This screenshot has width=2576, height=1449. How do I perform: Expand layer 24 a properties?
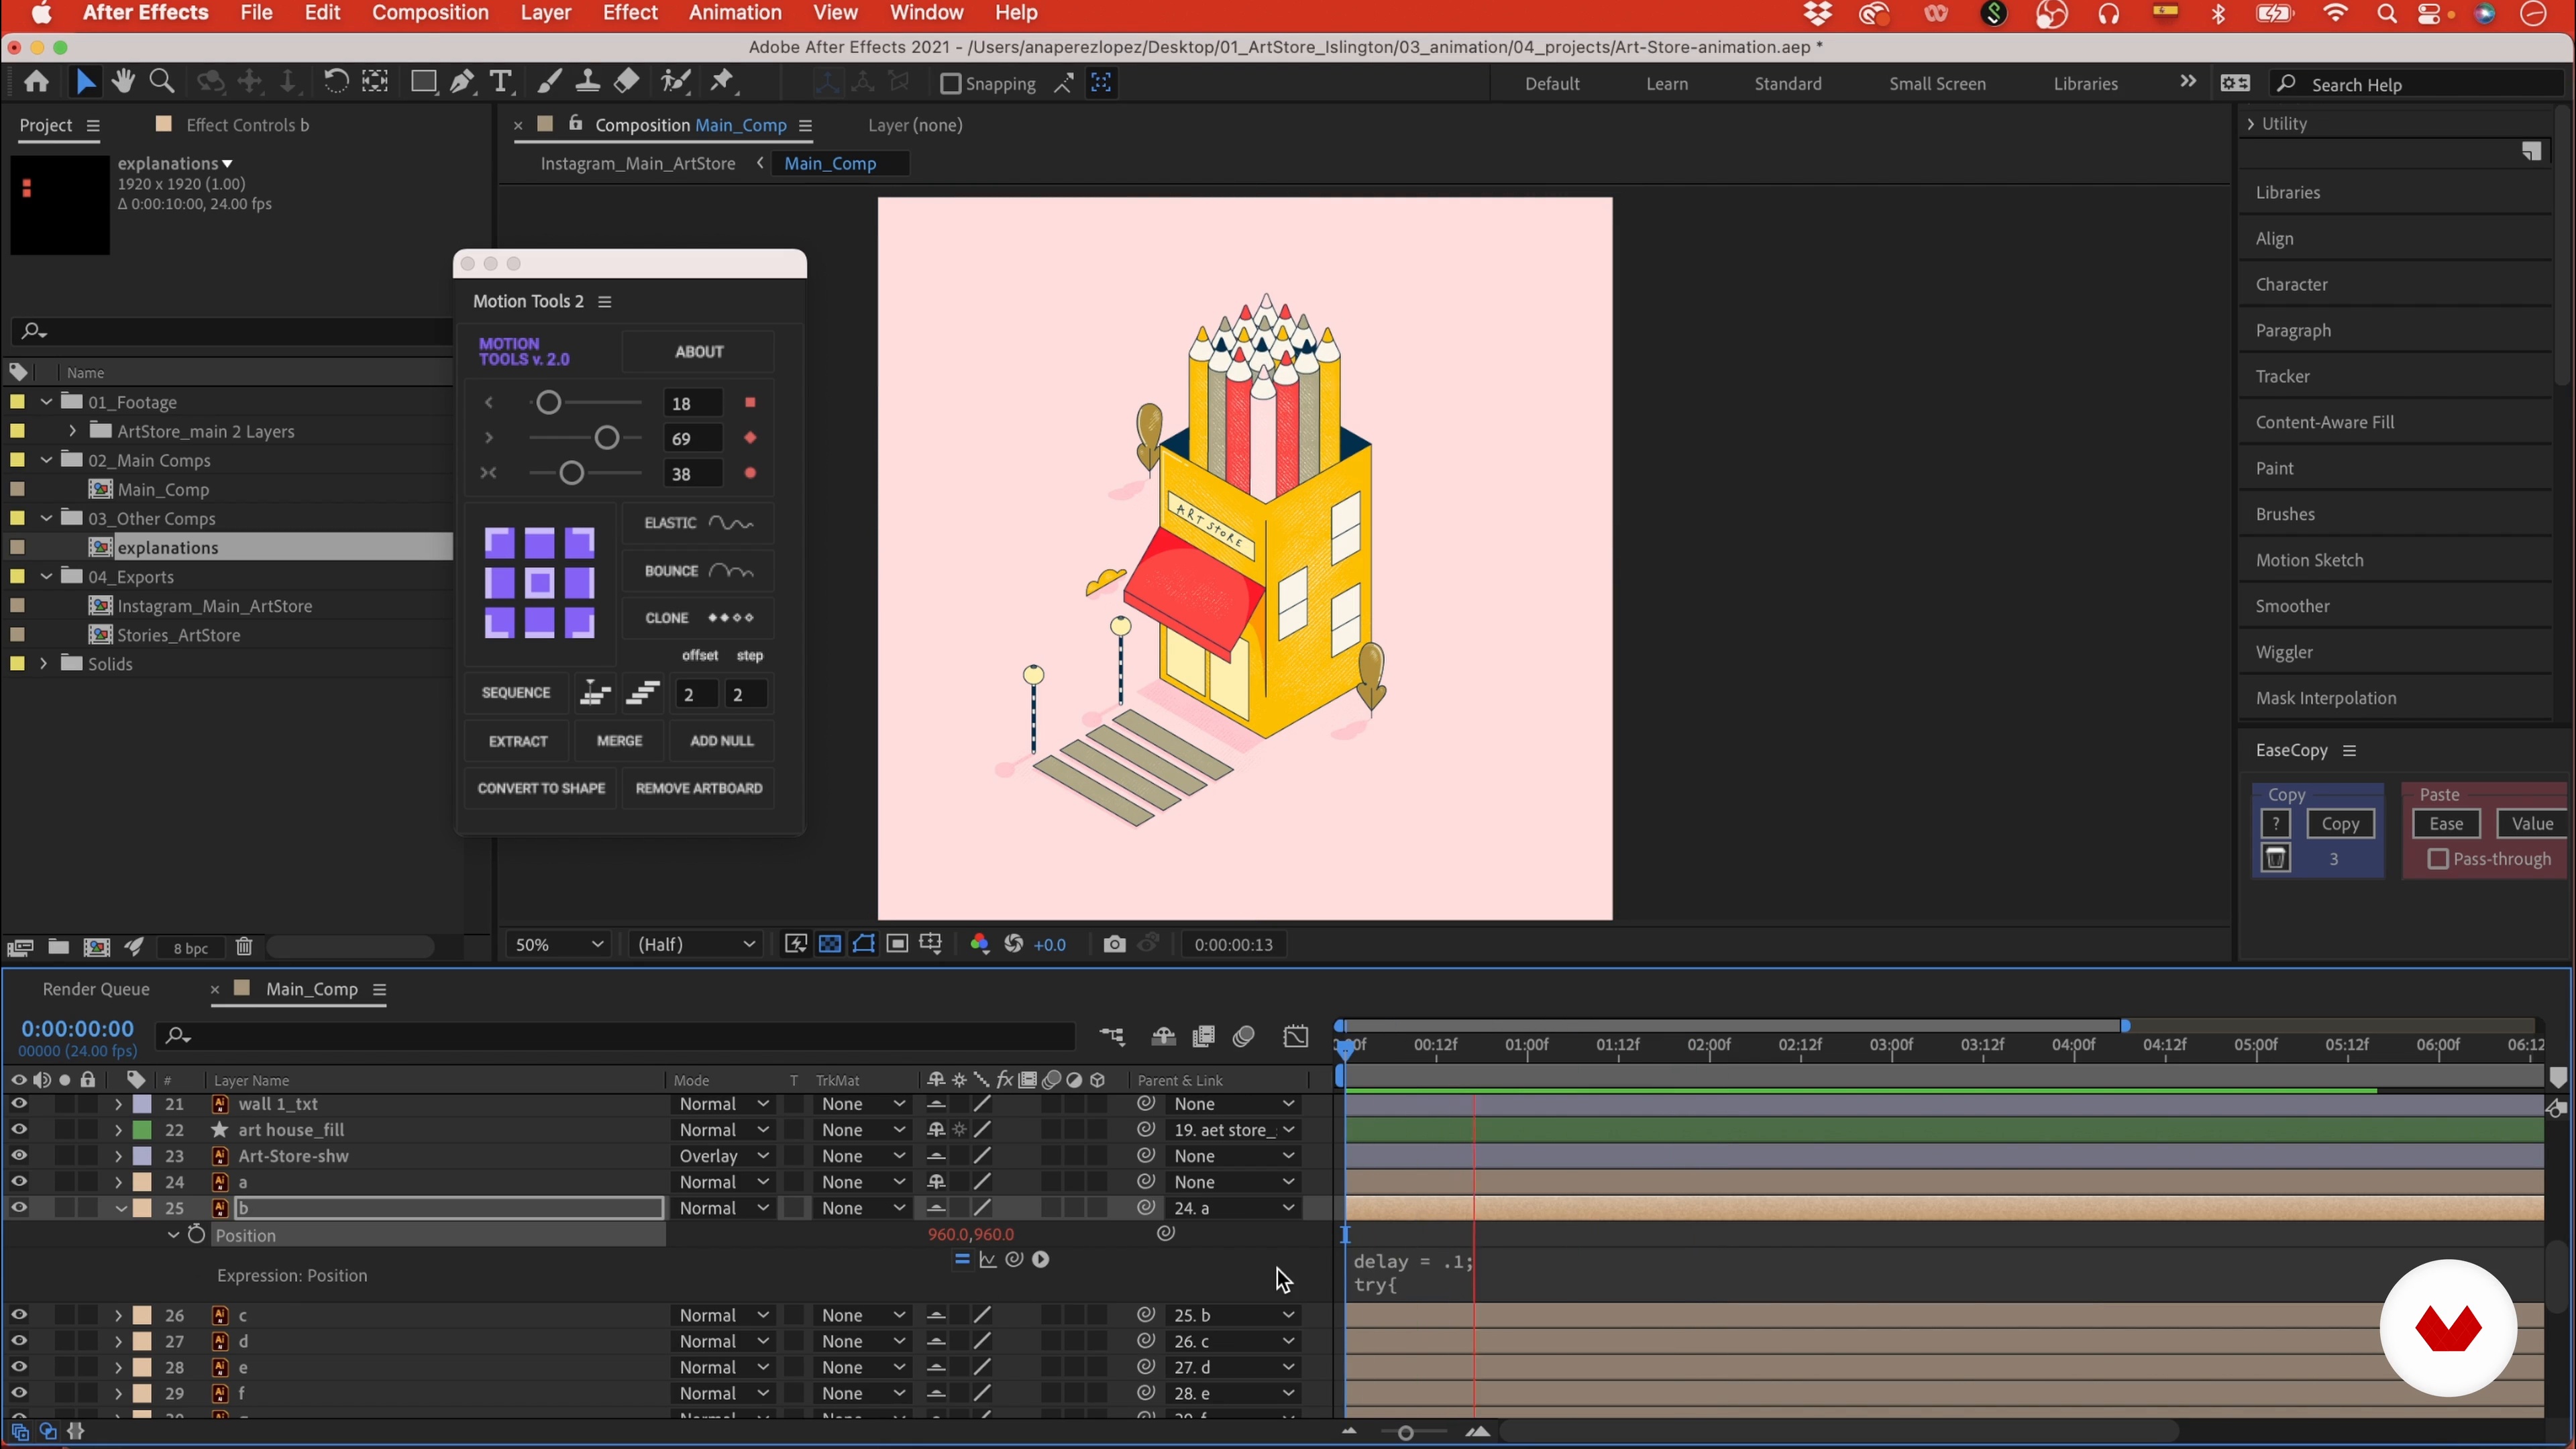pos(118,1182)
